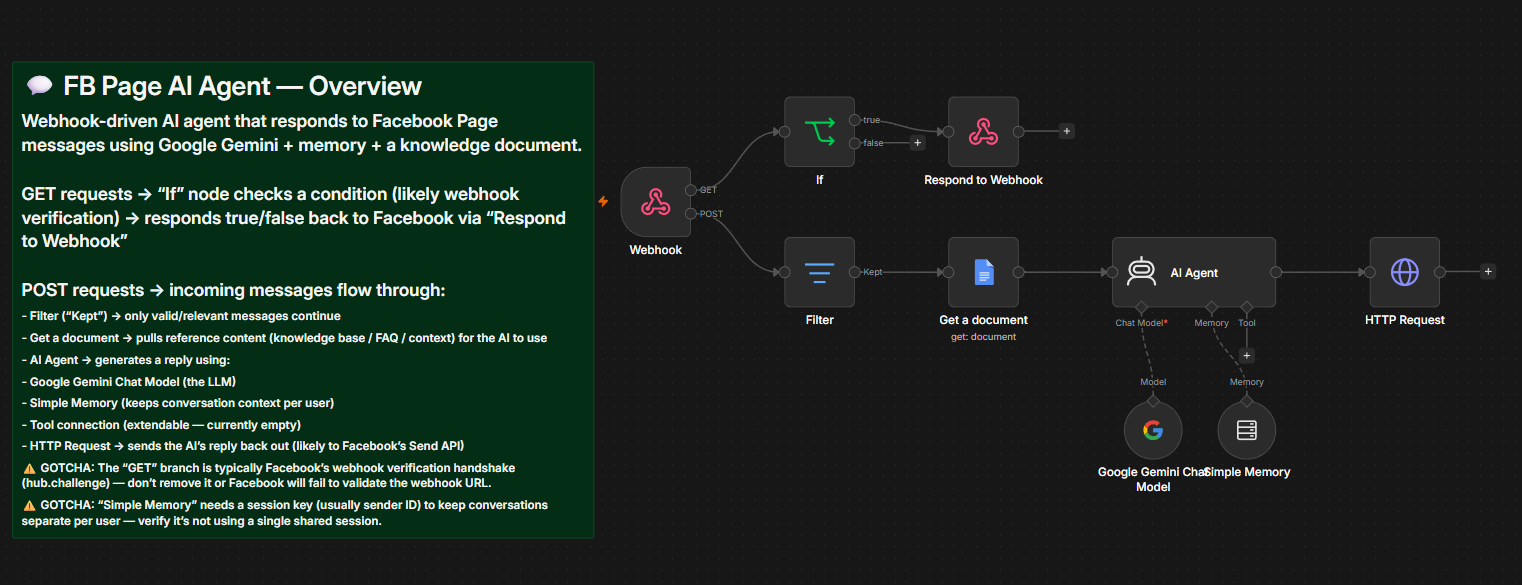Select the HTTP Request node
The width and height of the screenshot is (1522, 585).
coord(1405,272)
